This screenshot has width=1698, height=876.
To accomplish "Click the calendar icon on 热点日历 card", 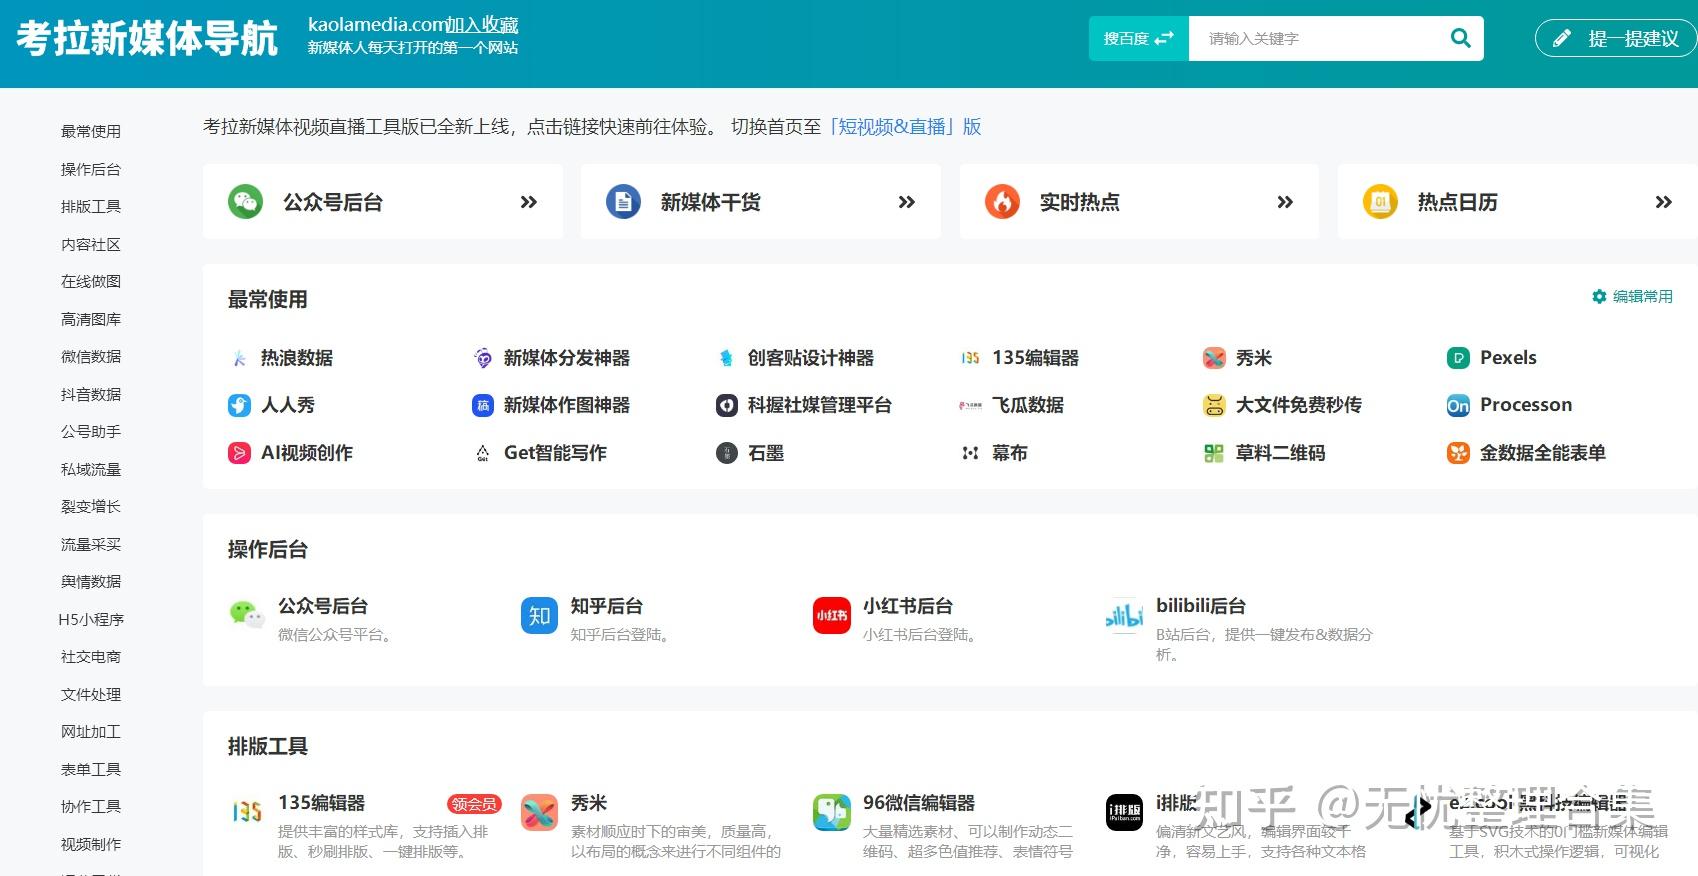I will tap(1380, 202).
